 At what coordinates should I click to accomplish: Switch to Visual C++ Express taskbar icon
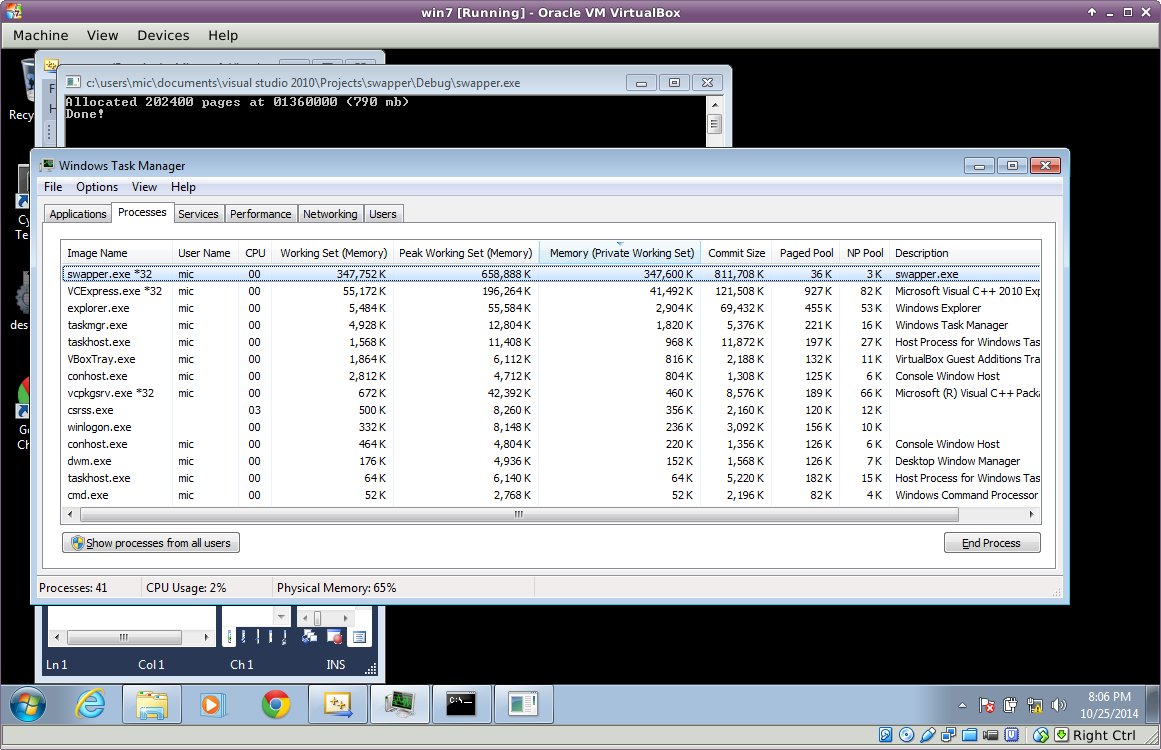click(338, 704)
